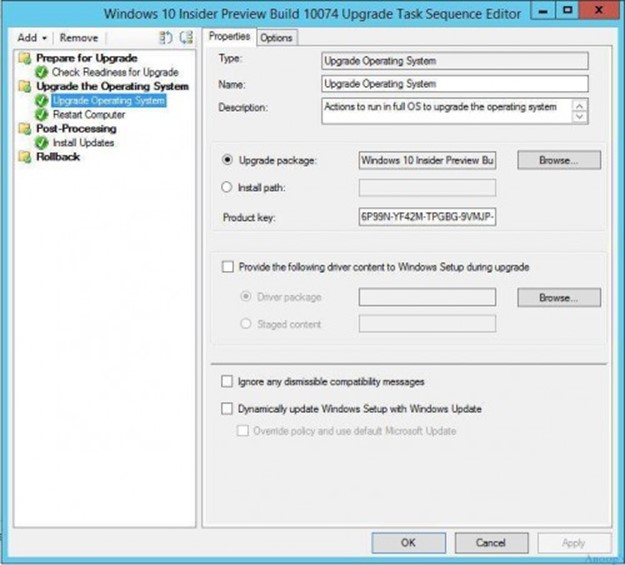Click the Cancel button
The width and height of the screenshot is (625, 565).
(x=491, y=543)
